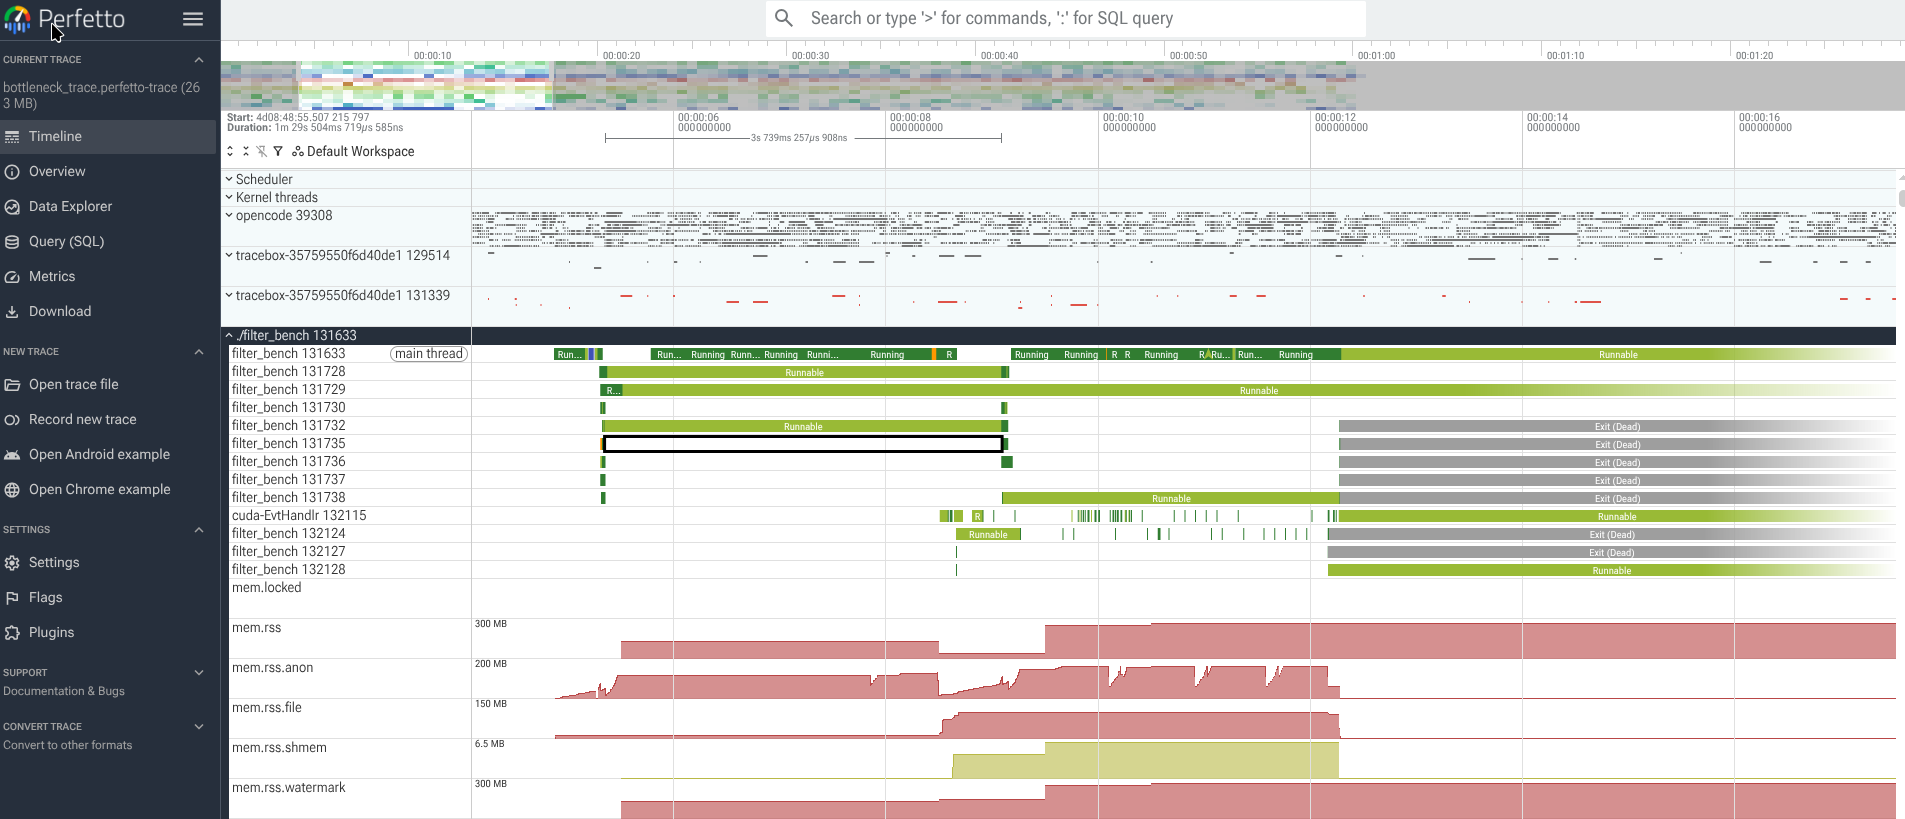Select the highlighted slice on thread 131735
The width and height of the screenshot is (1905, 819).
[803, 444]
